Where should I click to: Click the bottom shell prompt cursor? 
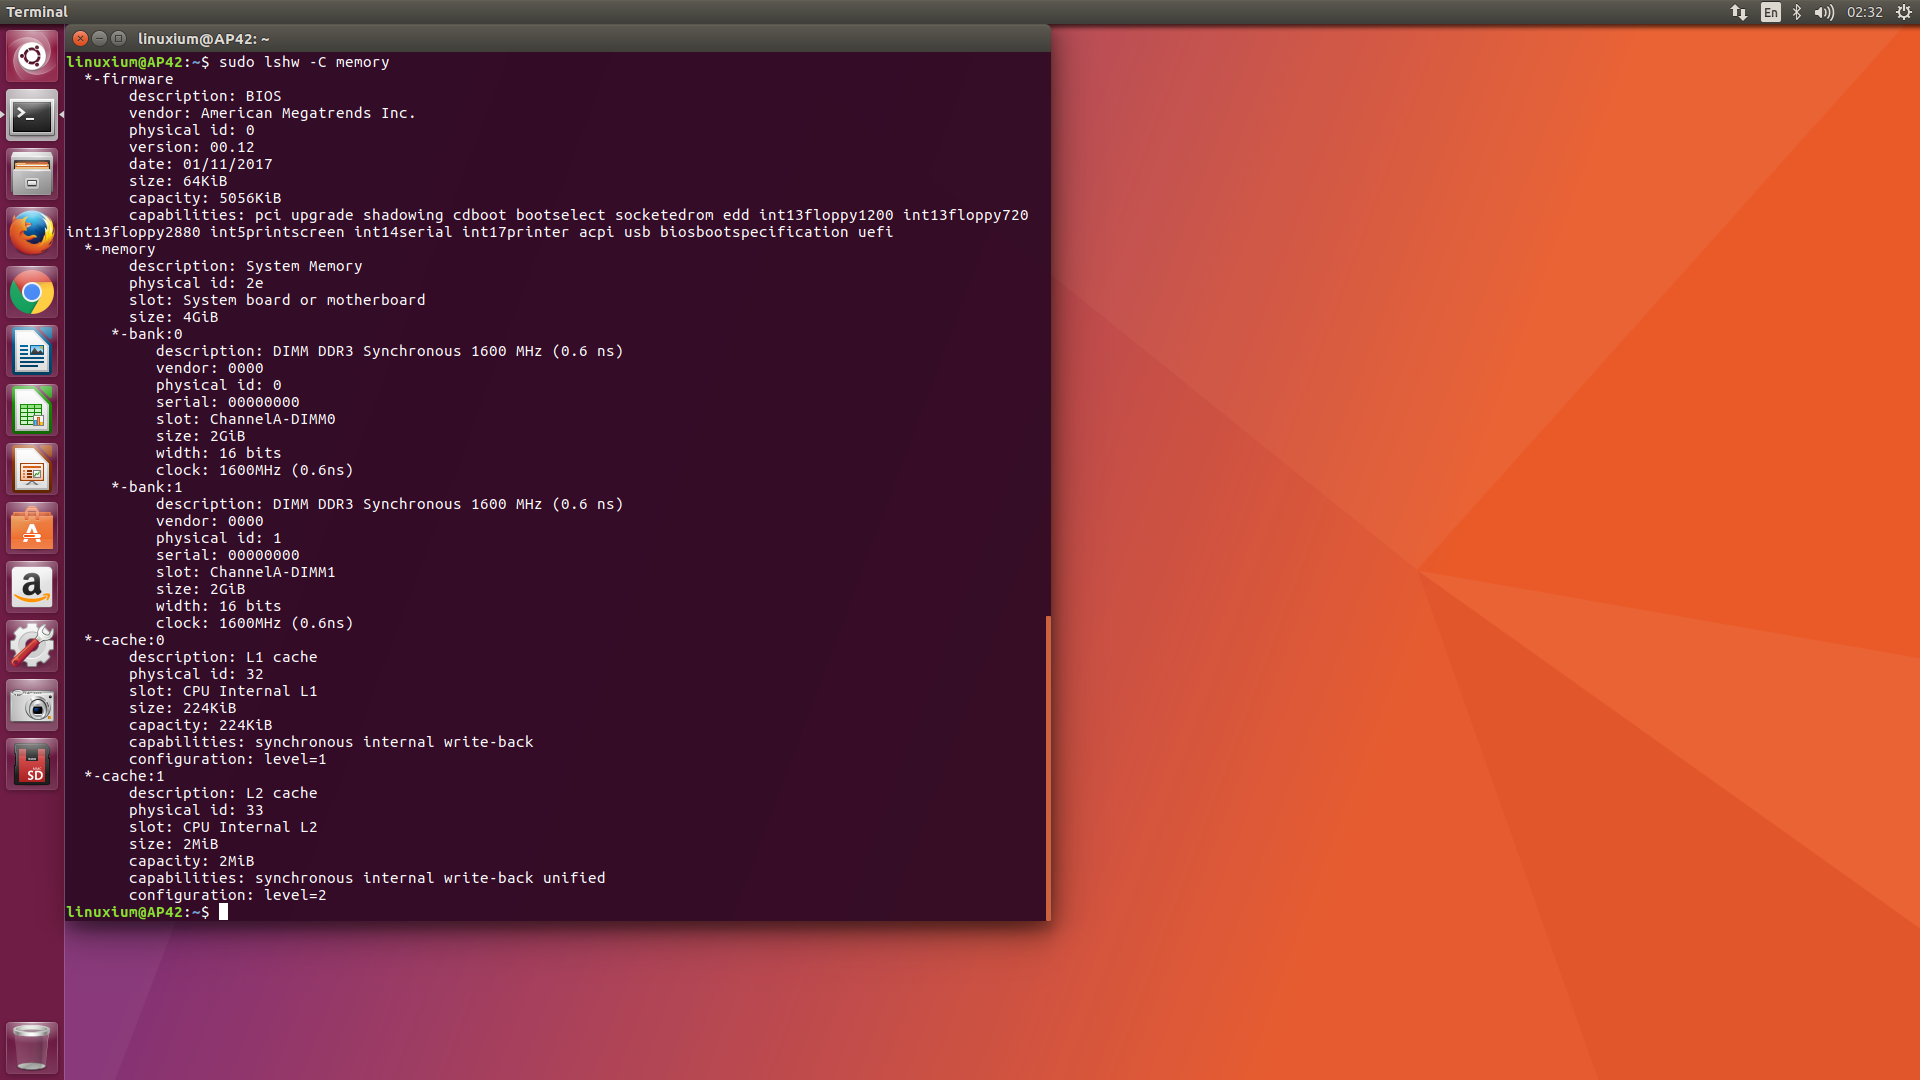223,912
